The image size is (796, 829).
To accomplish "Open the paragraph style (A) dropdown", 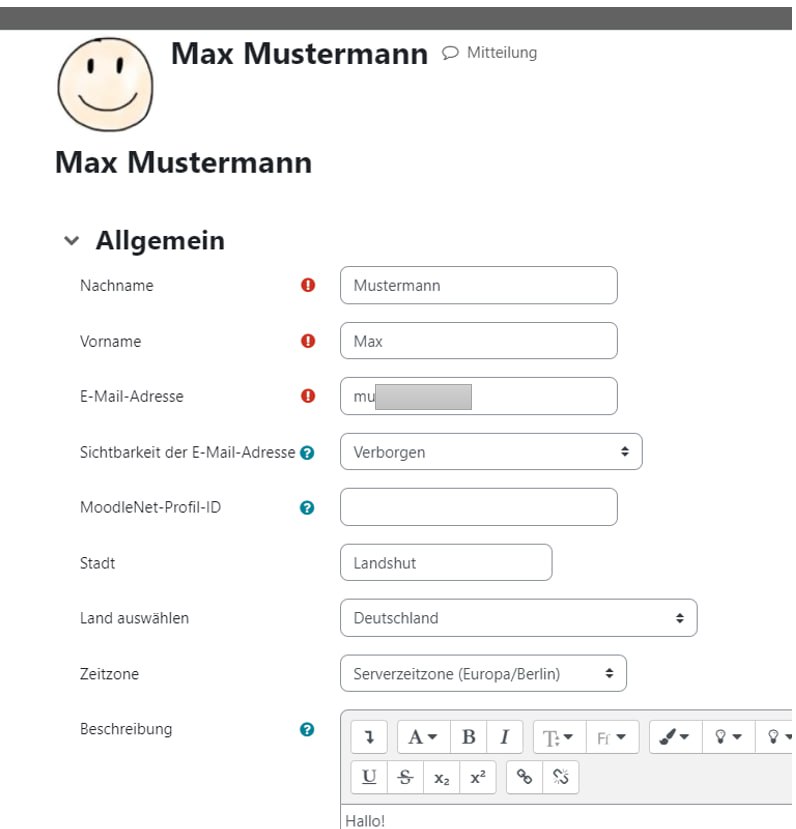I will pos(424,737).
